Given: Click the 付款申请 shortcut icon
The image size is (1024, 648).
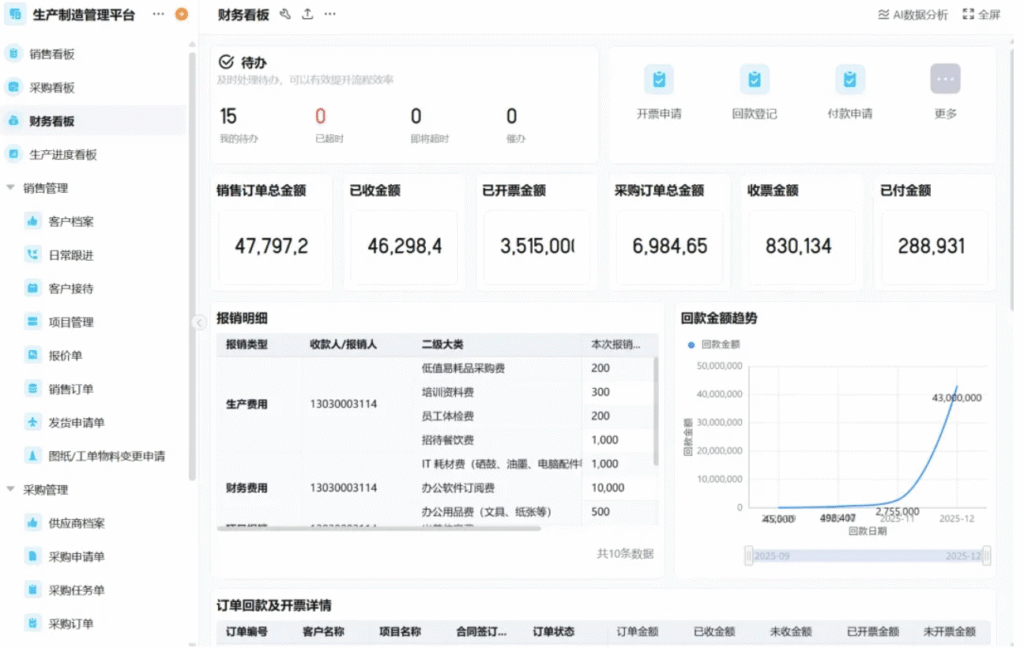Looking at the screenshot, I should click(x=849, y=80).
